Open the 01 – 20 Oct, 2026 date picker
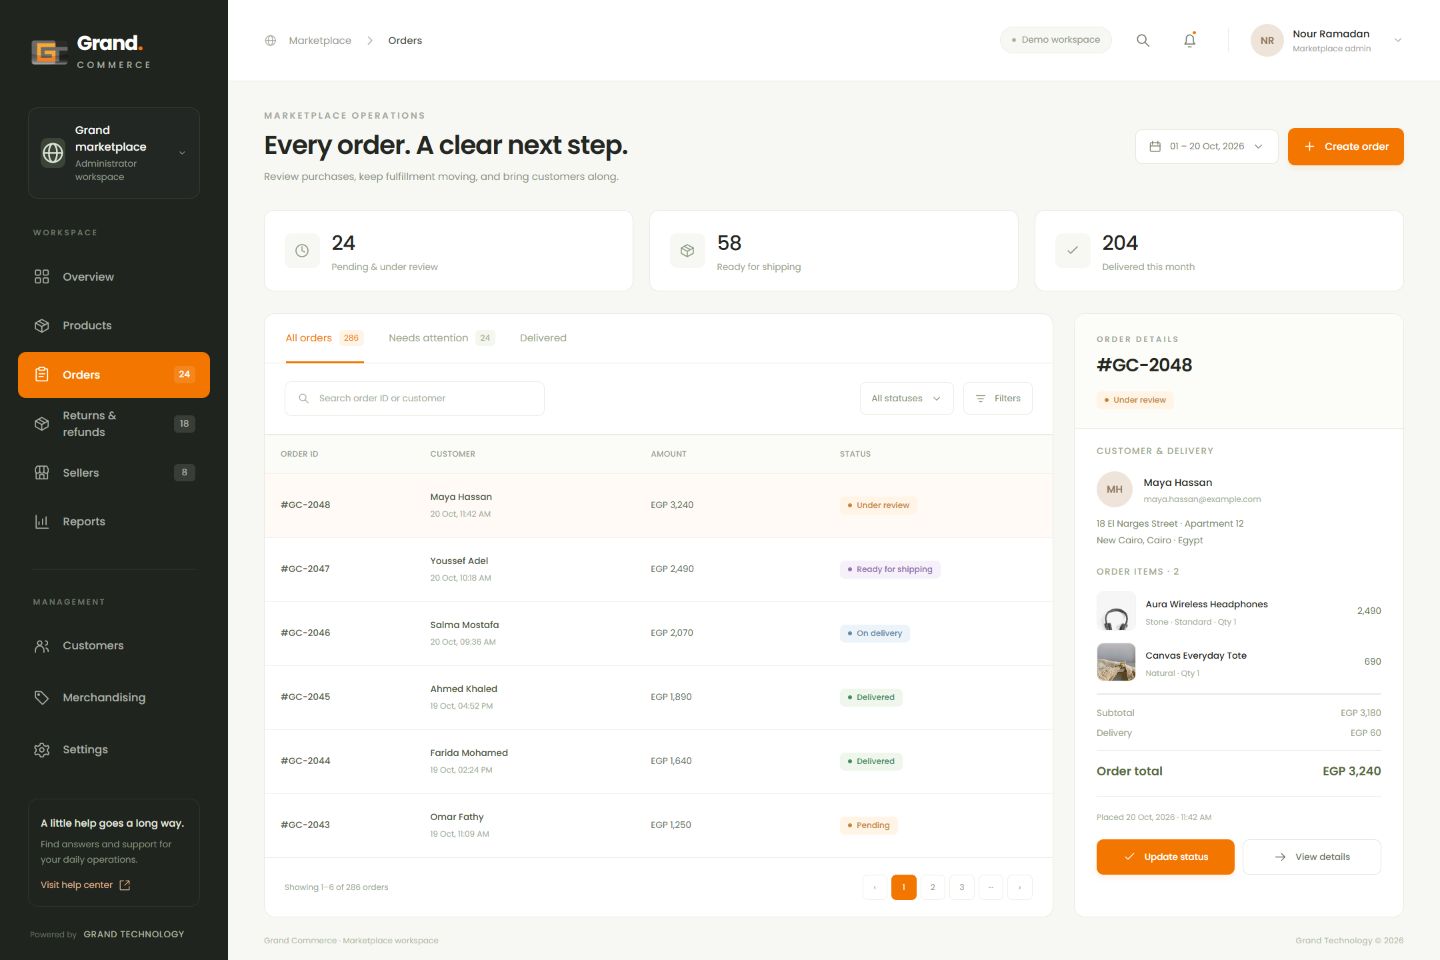Viewport: 1440px width, 960px height. pos(1207,147)
